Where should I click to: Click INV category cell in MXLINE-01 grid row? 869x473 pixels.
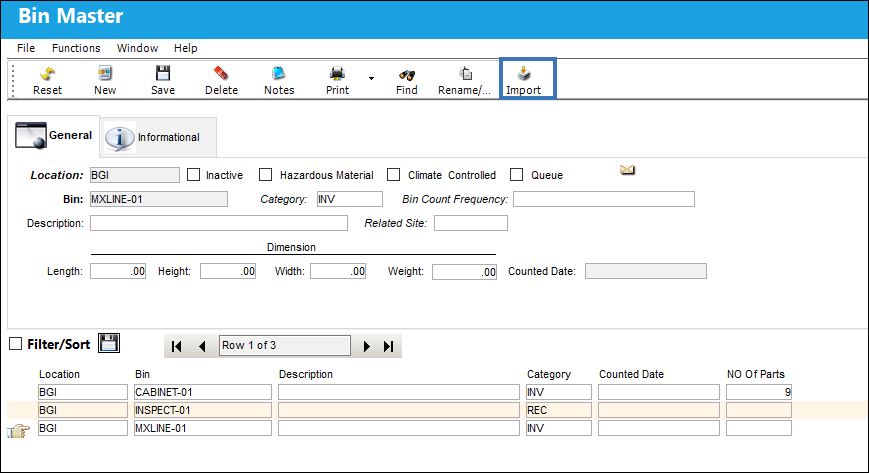pyautogui.click(x=559, y=428)
